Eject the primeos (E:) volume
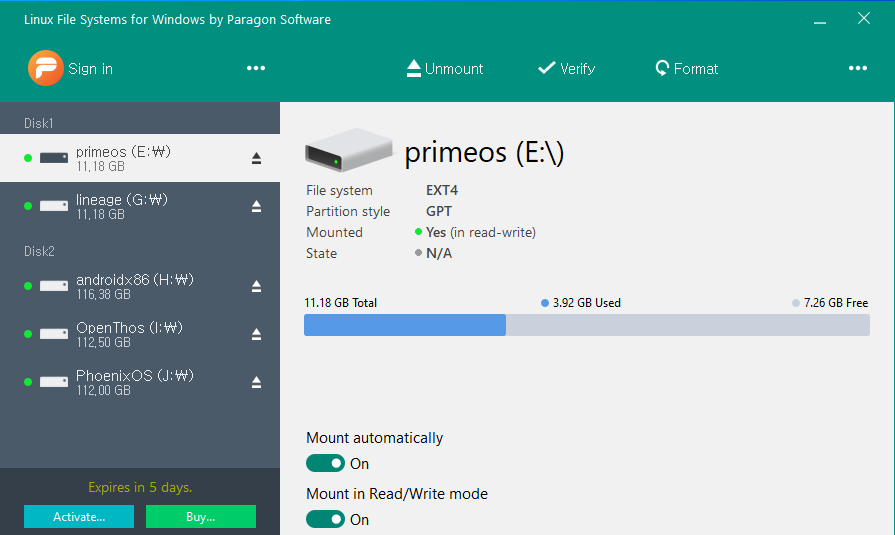 coord(256,158)
